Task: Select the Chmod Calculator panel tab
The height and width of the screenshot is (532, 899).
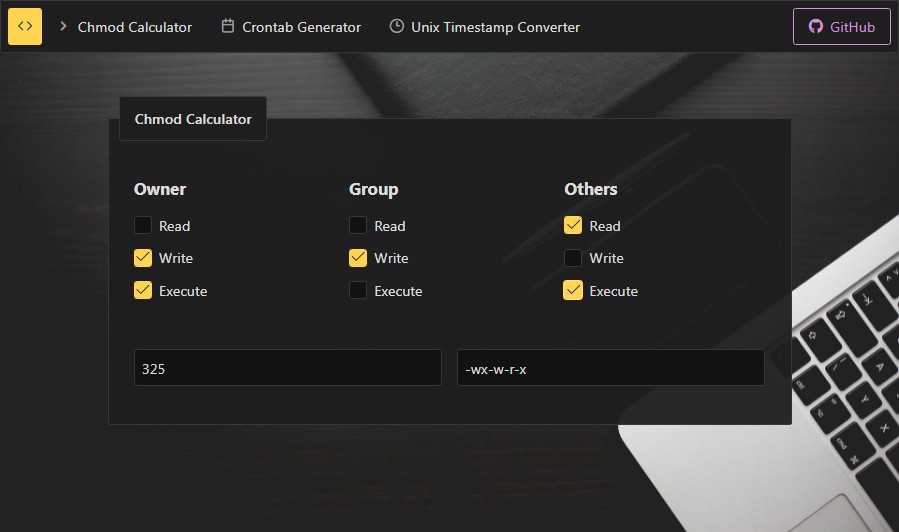Action: click(193, 119)
